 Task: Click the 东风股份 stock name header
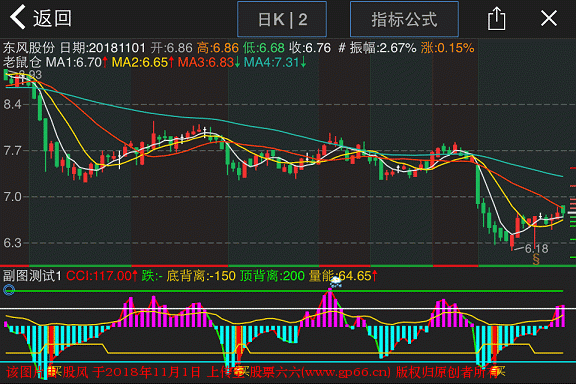(x=29, y=48)
